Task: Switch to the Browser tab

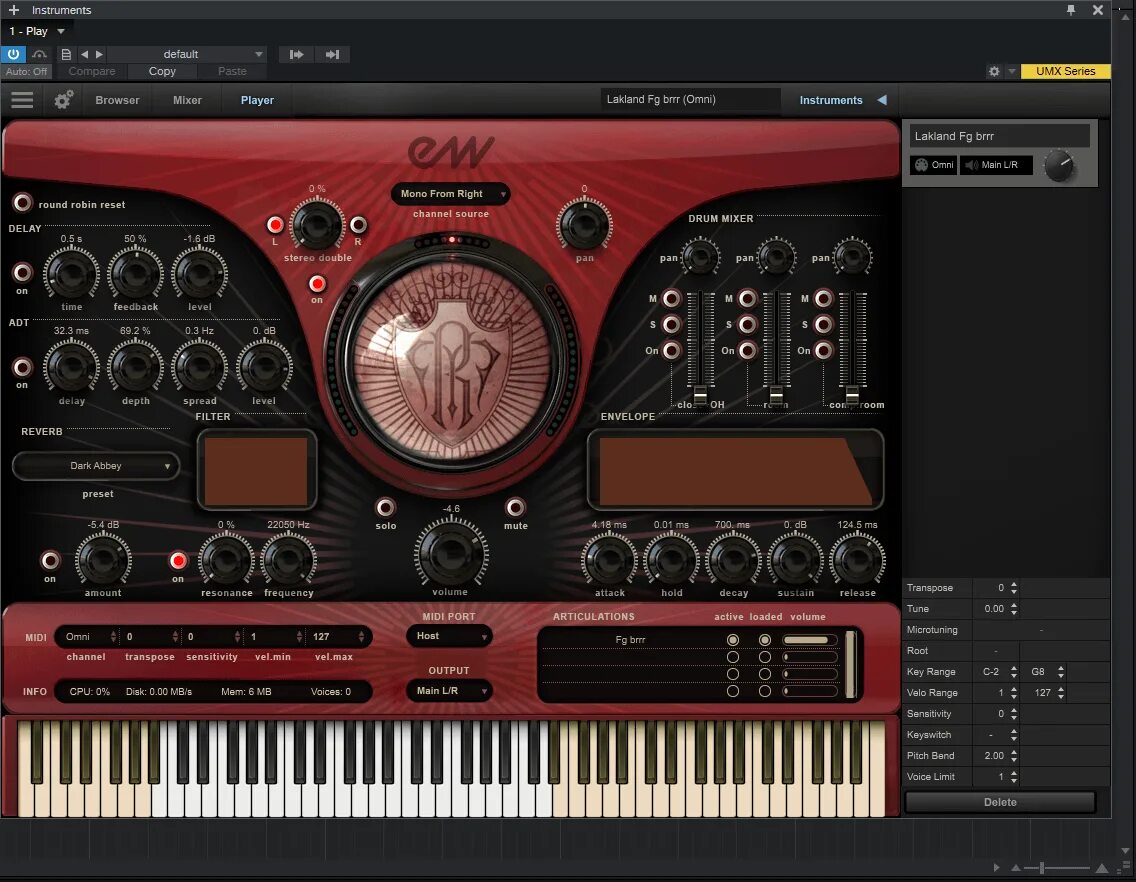Action: tap(117, 100)
